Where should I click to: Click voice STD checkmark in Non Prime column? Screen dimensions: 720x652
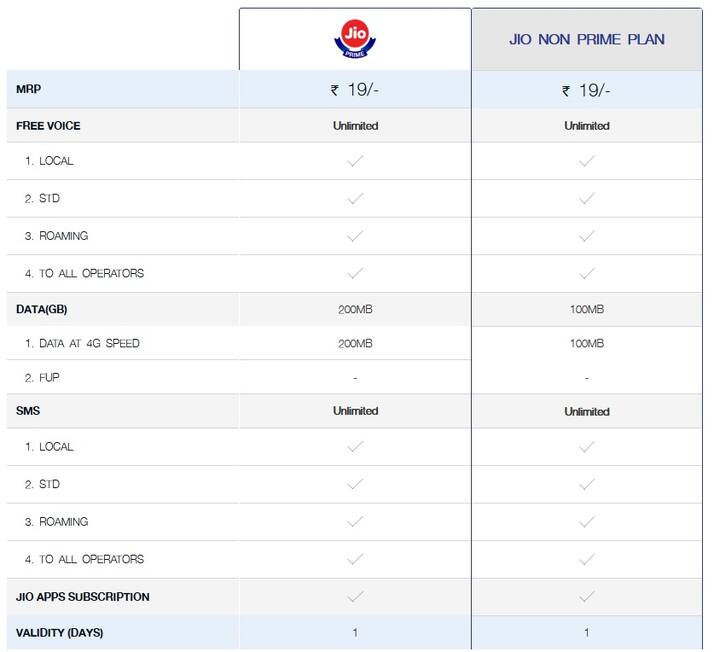pyautogui.click(x=586, y=198)
